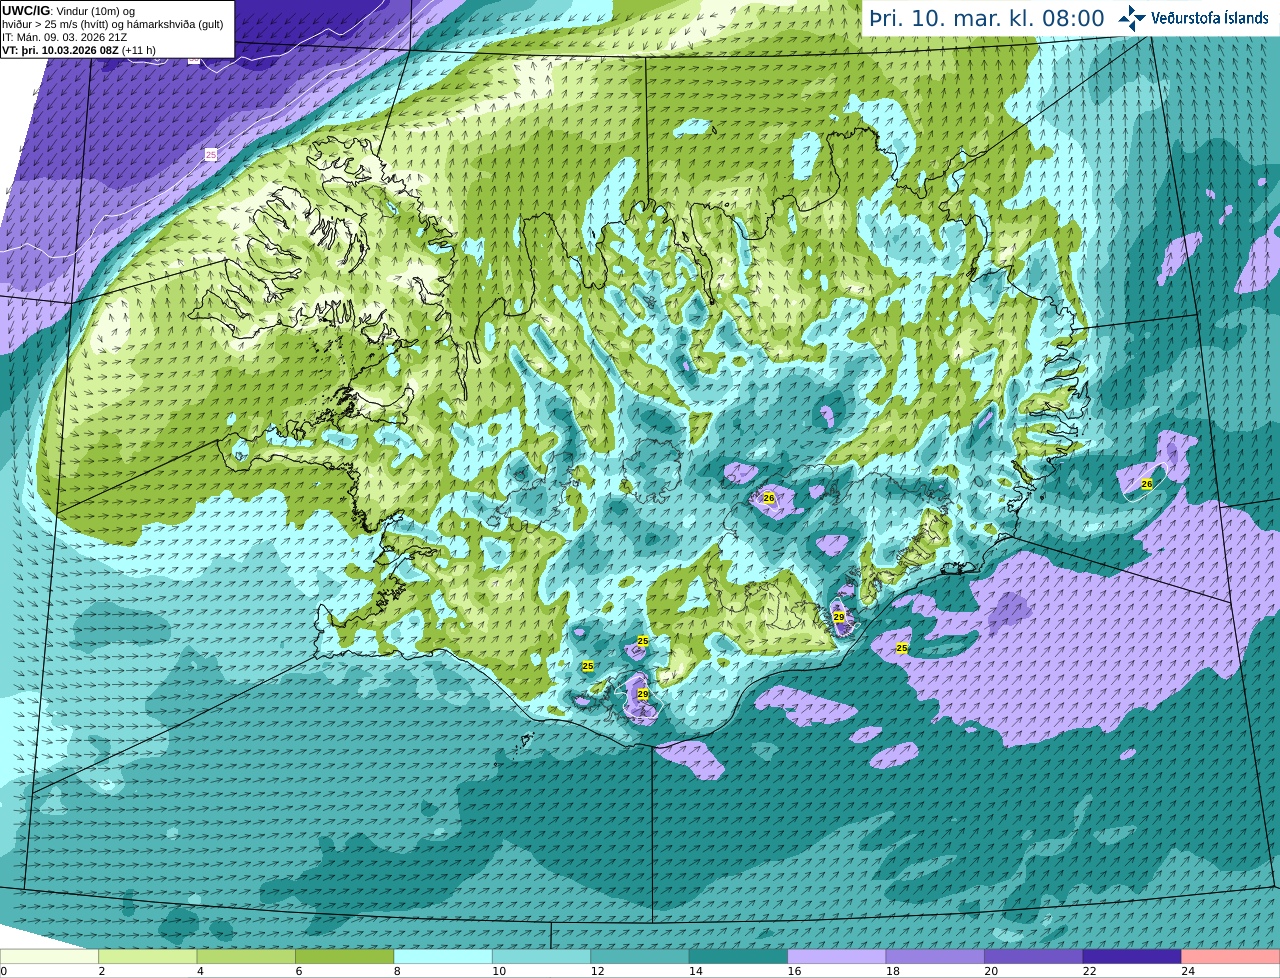Pick the light lavender 16–18 m/s legend swatch
The image size is (1280, 978).
[837, 956]
